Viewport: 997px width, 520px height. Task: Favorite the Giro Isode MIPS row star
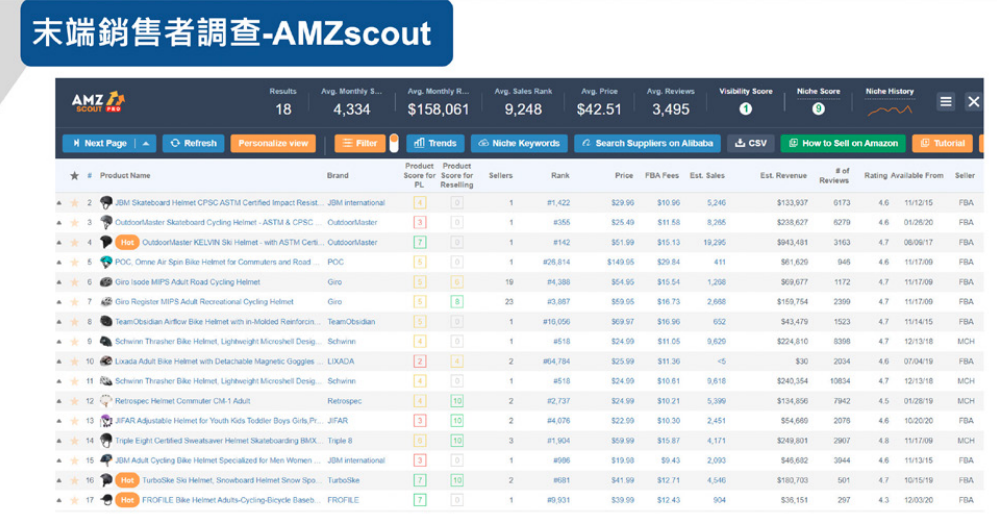click(x=74, y=282)
